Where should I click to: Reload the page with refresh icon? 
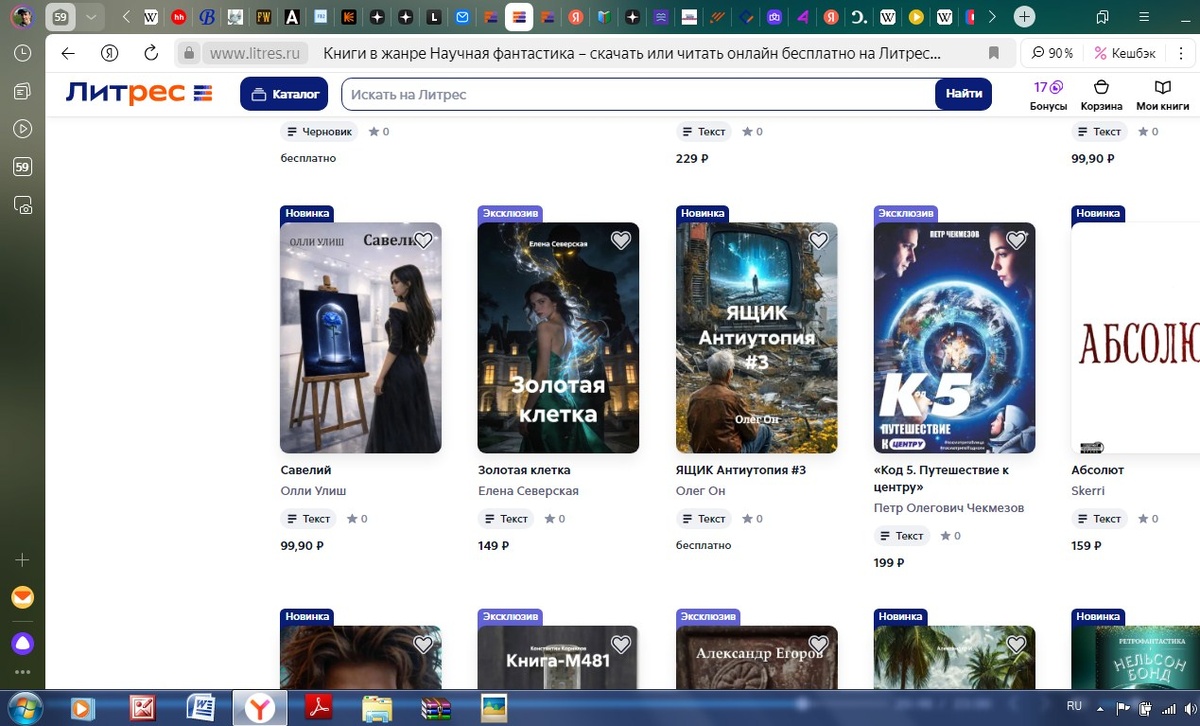[x=151, y=53]
